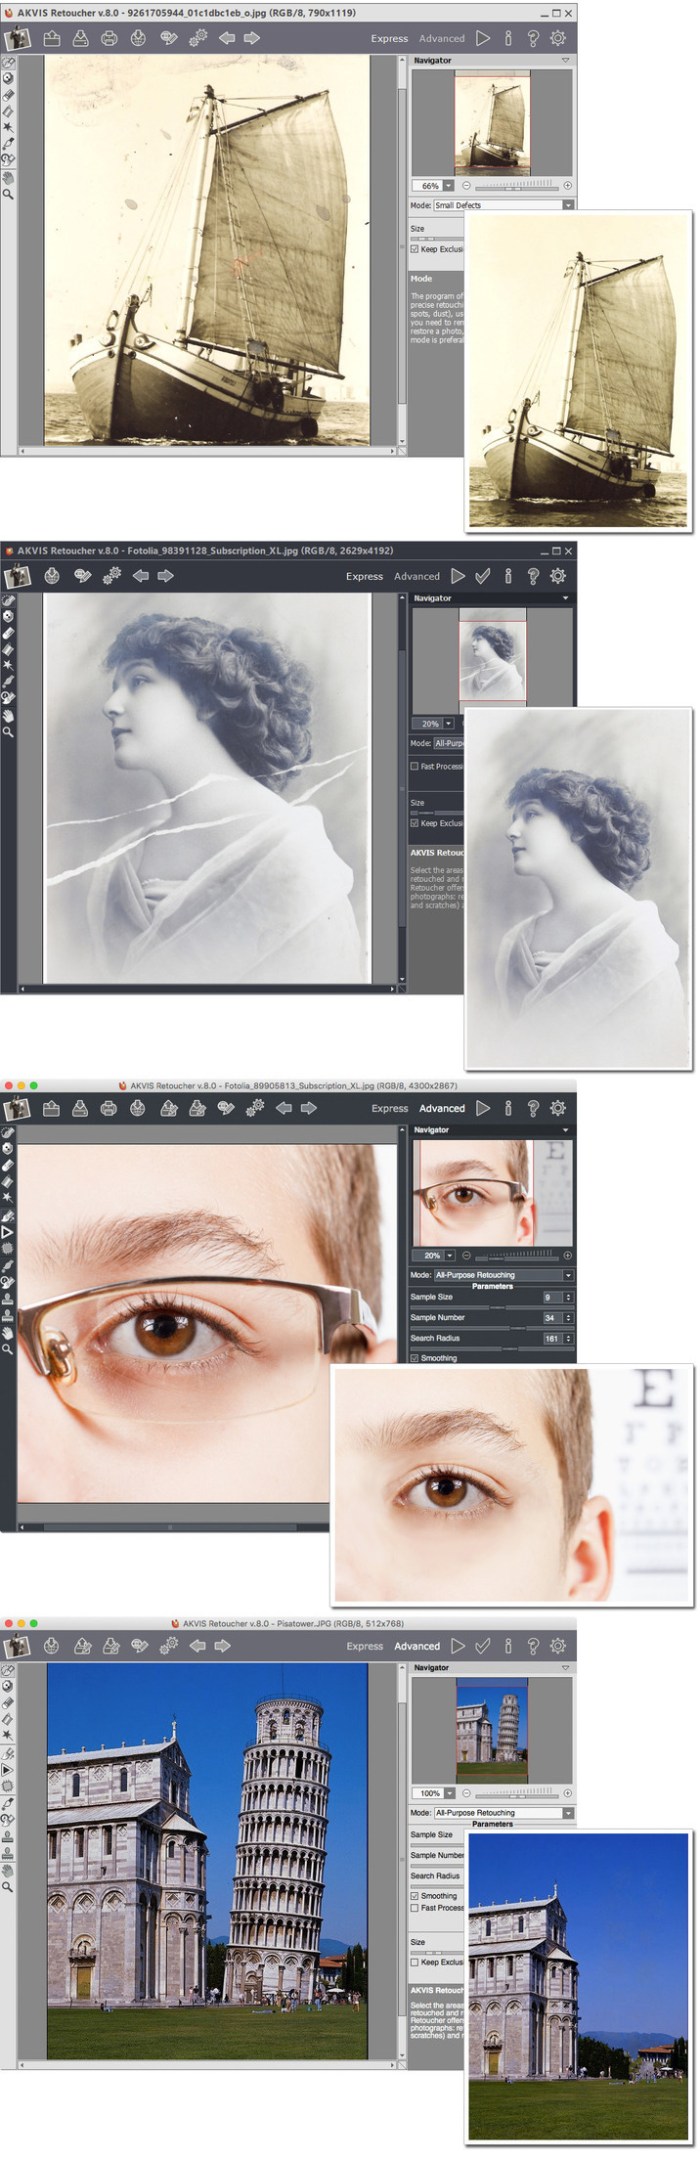This screenshot has width=700, height=2161.
Task: Run processing in portrait window
Action: pyautogui.click(x=458, y=576)
